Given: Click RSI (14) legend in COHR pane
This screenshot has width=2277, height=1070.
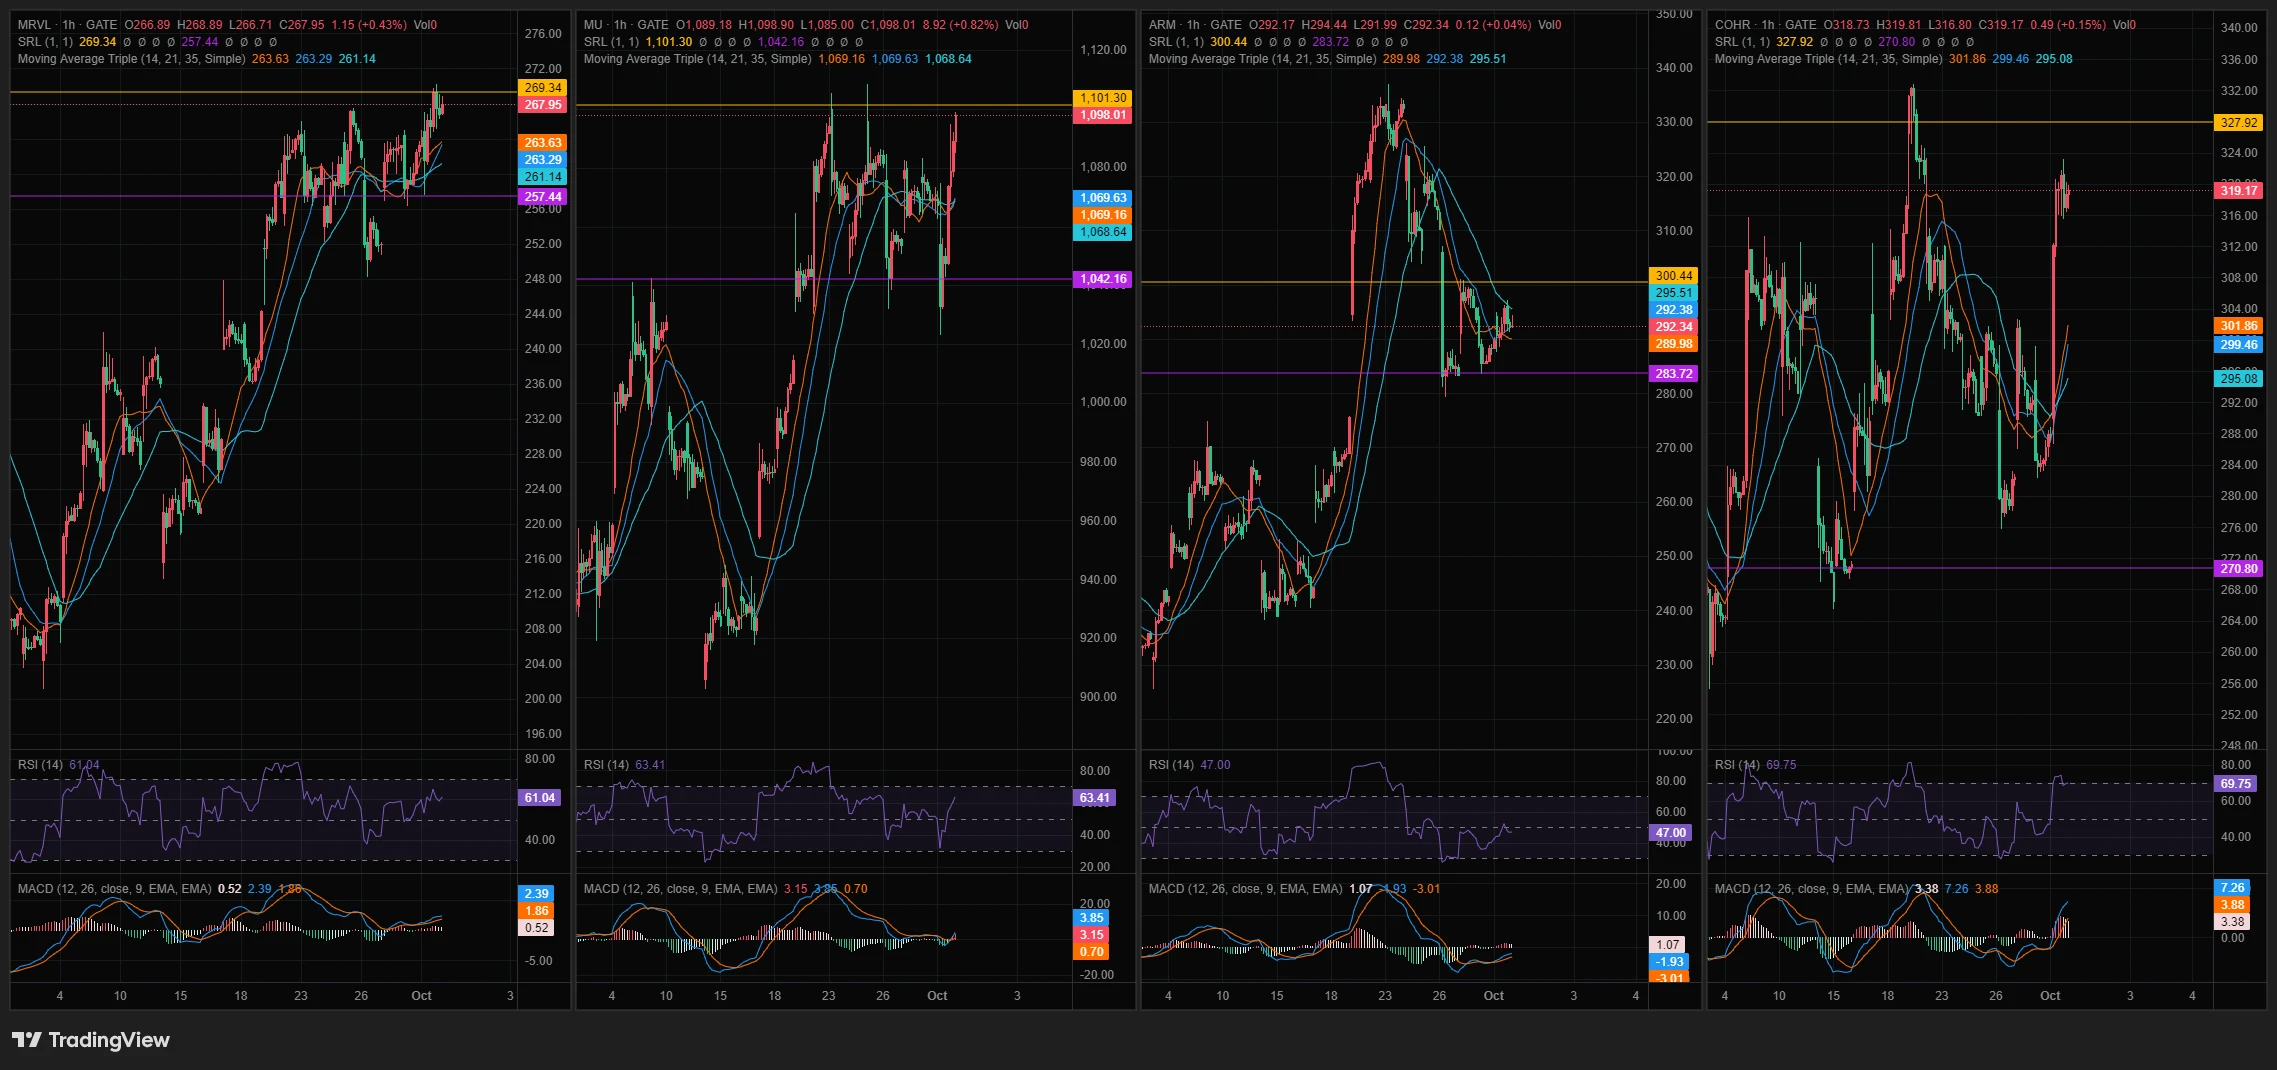Looking at the screenshot, I should [1737, 765].
